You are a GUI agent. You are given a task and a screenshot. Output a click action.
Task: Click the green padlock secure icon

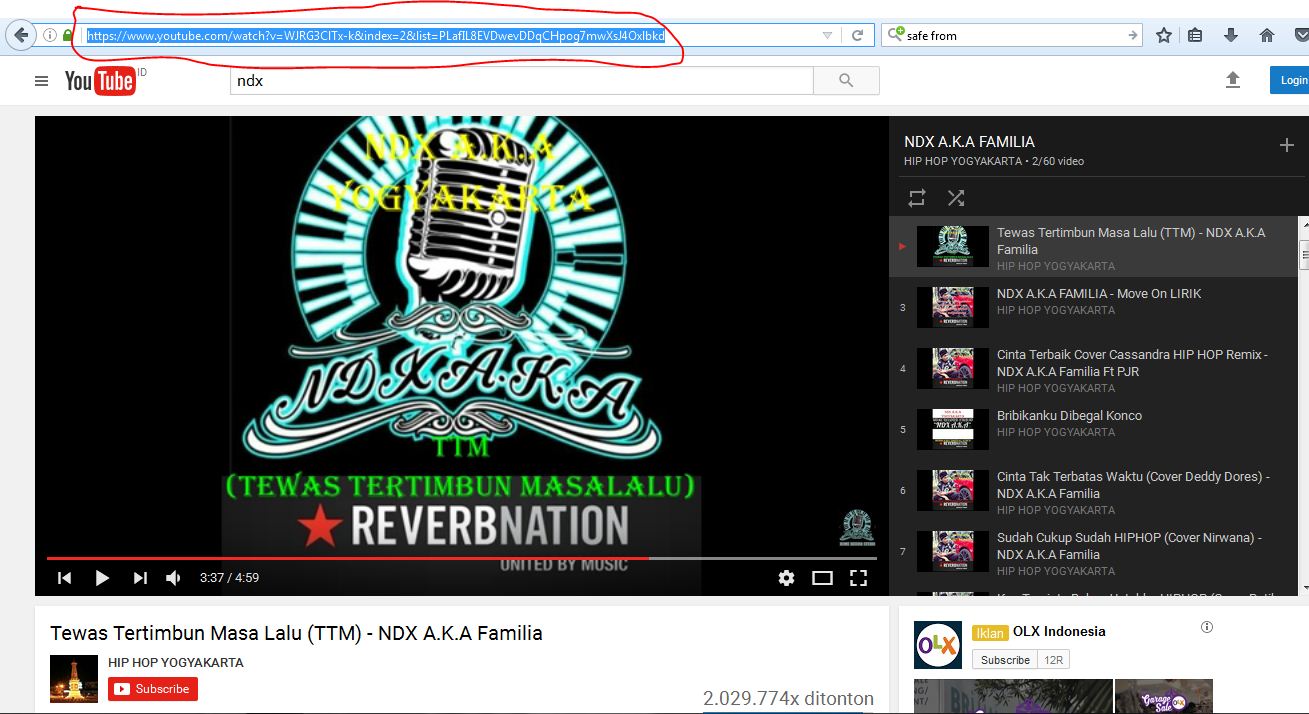[x=68, y=35]
